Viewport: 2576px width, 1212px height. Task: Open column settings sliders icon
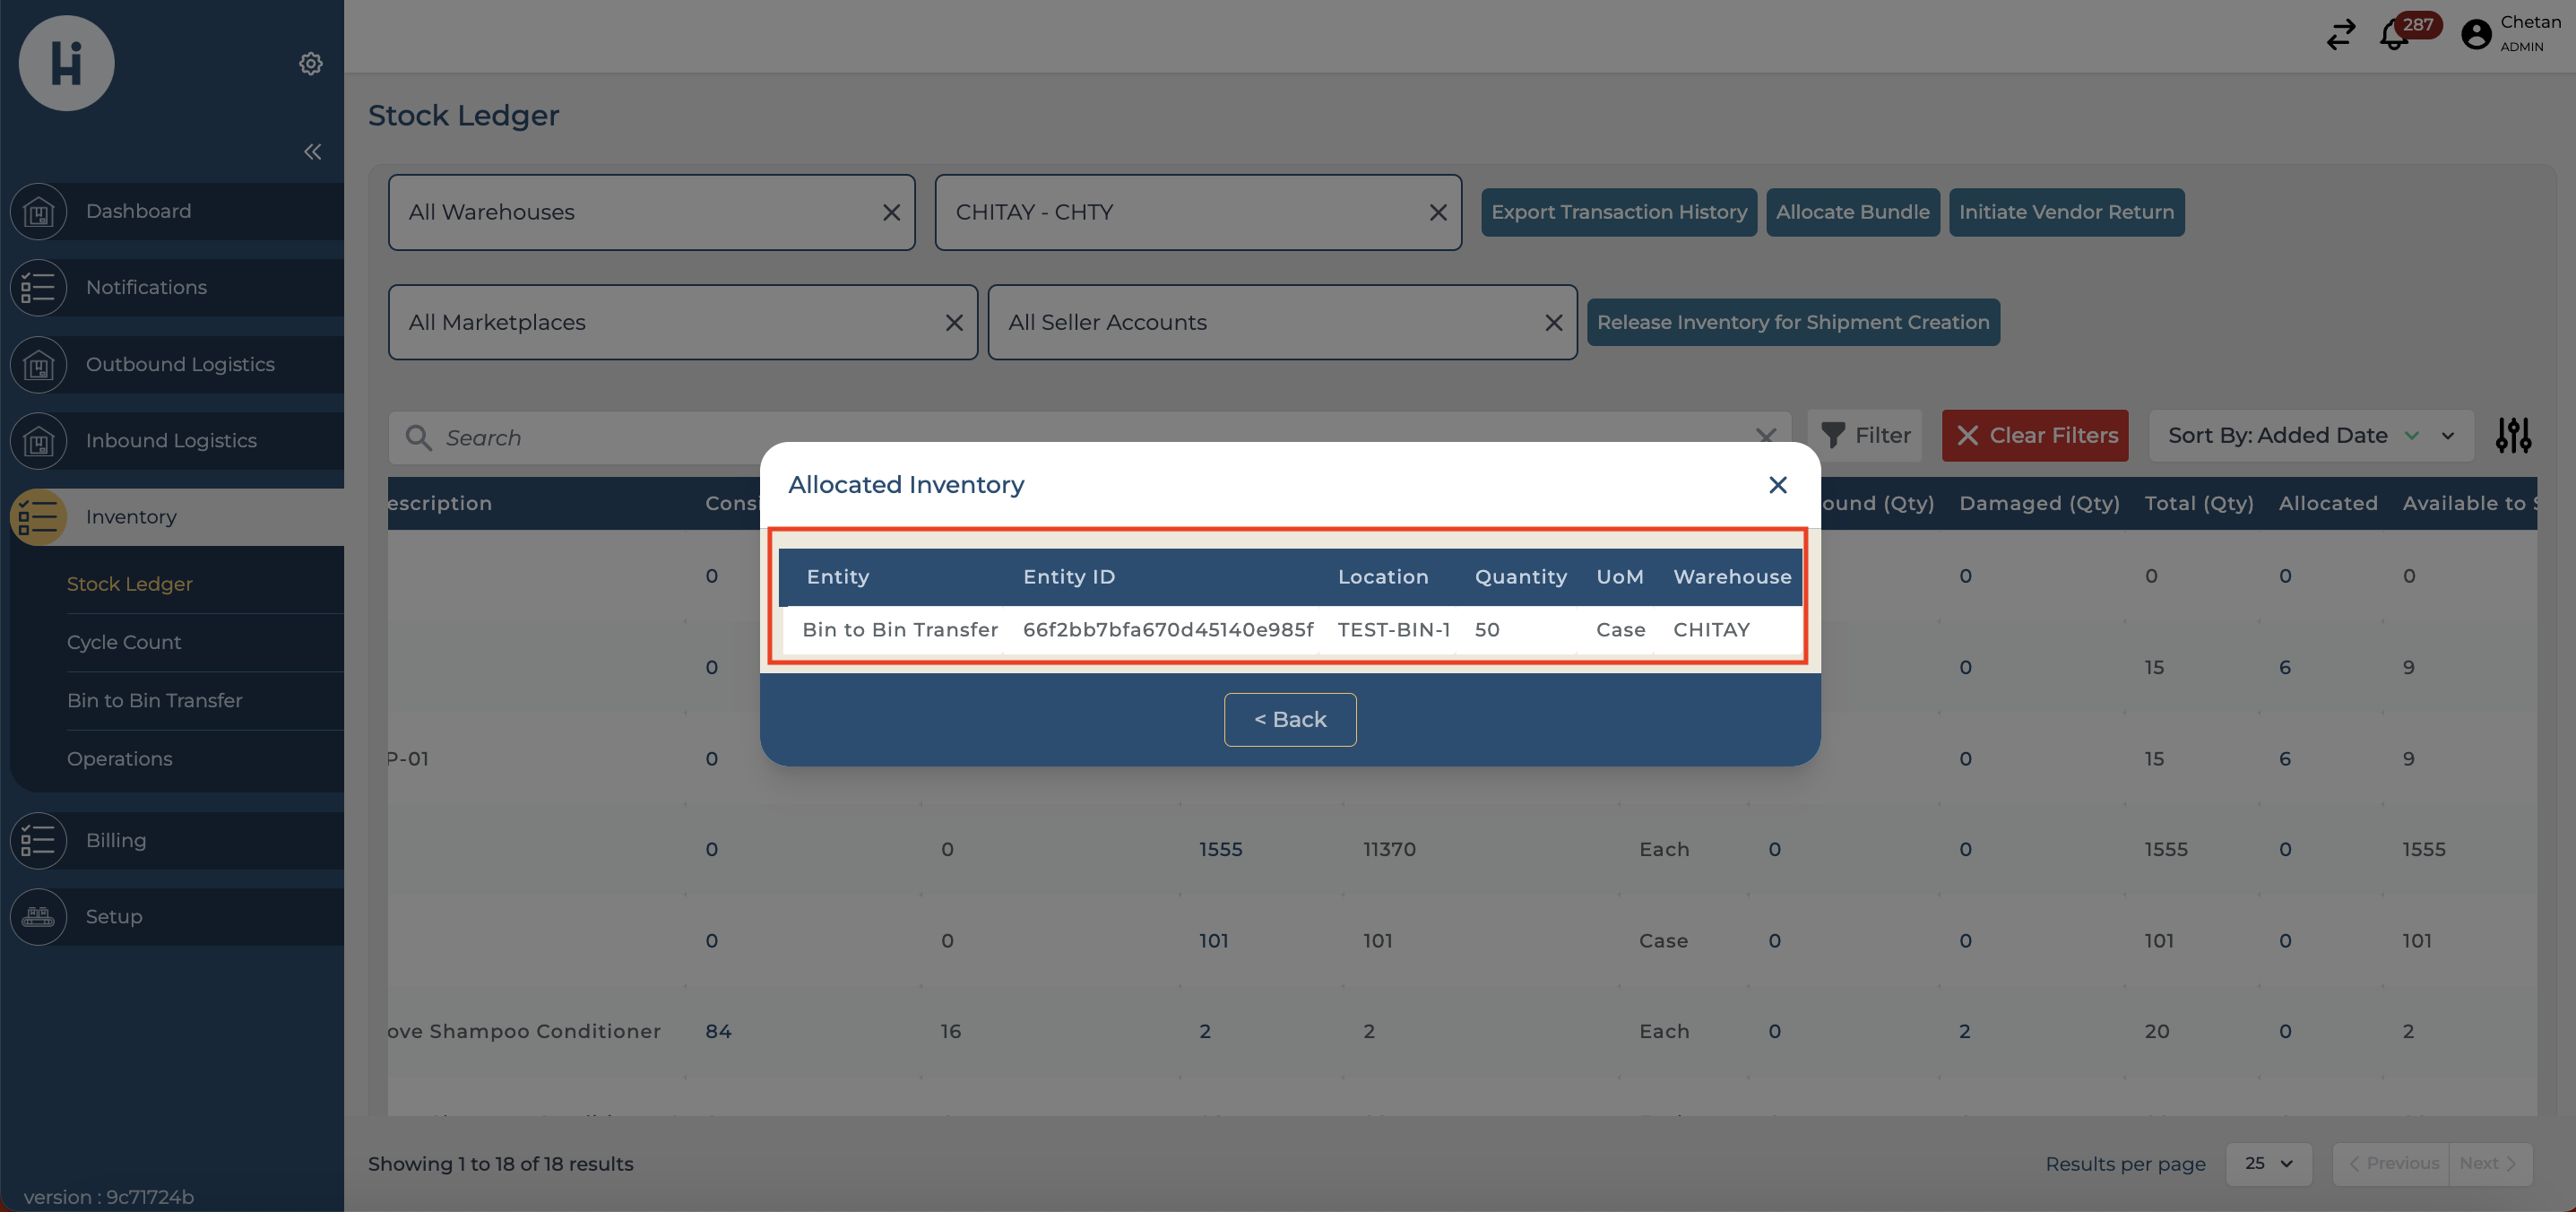pos(2513,435)
